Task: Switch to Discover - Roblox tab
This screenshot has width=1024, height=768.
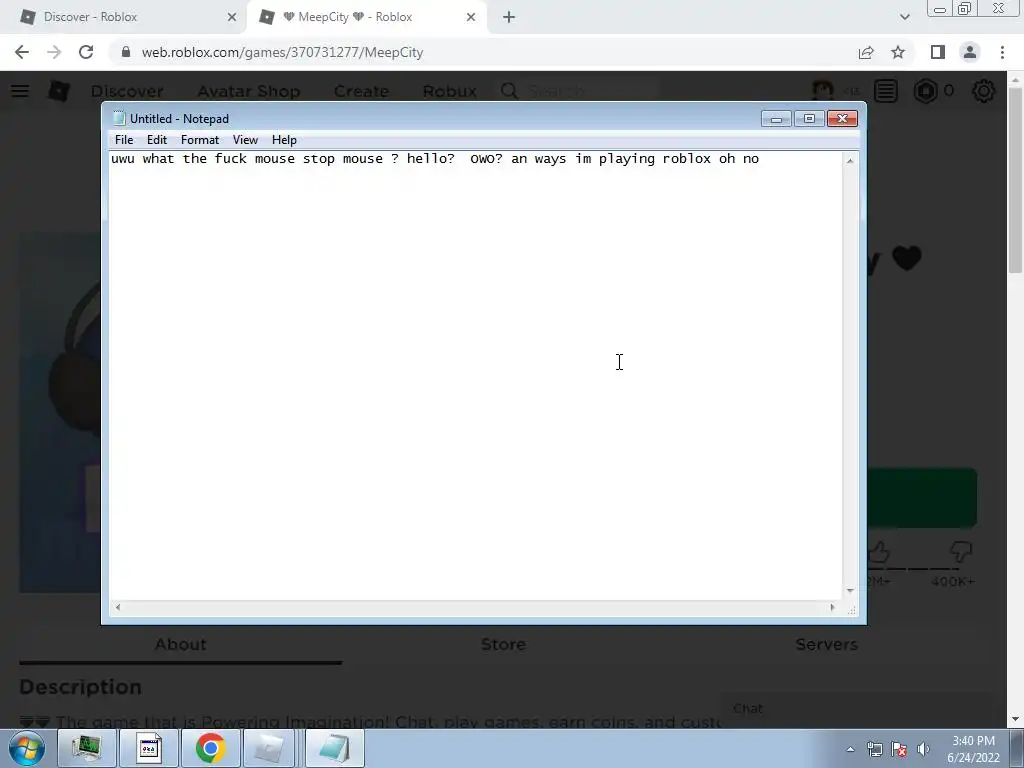Action: coord(124,17)
